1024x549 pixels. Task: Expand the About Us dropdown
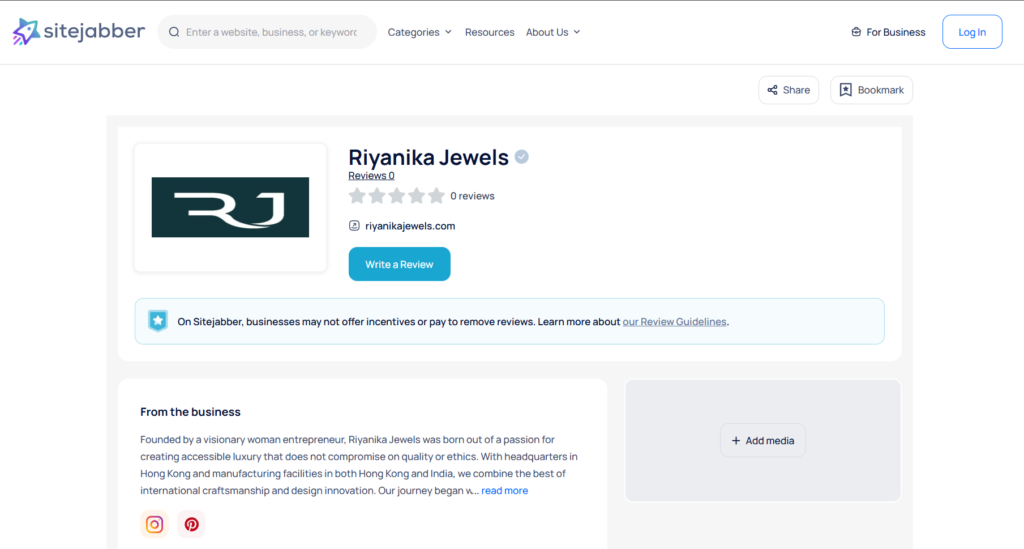point(553,32)
